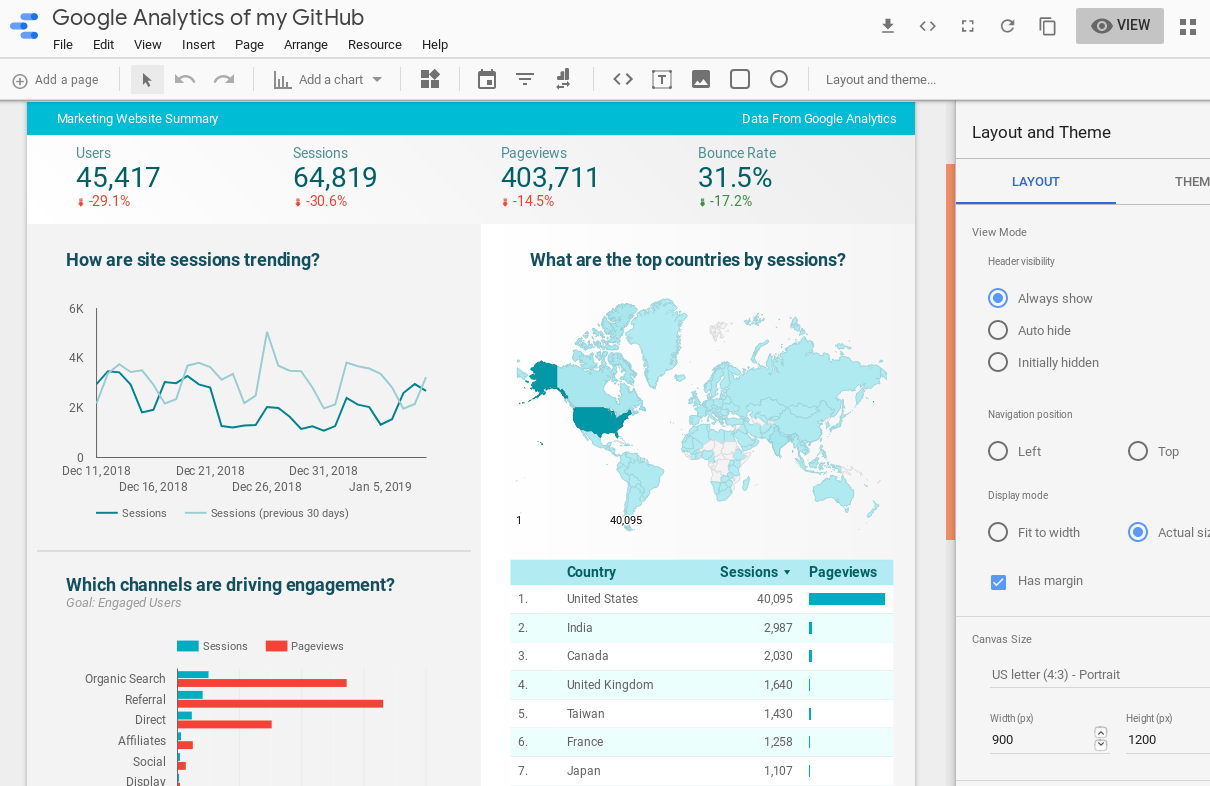Insert a date range control

(x=486, y=79)
